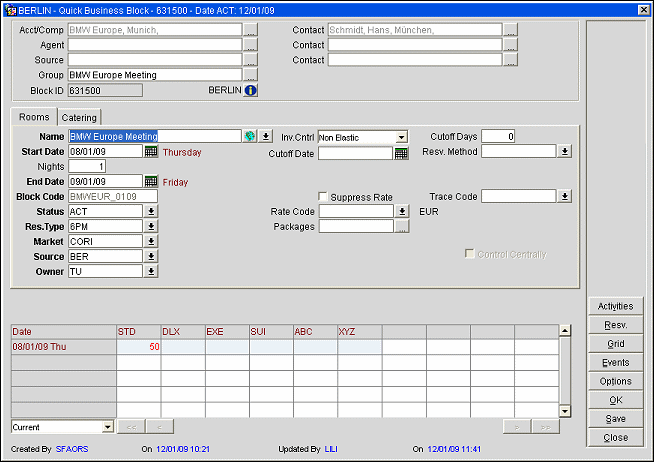Viewport: 654px width, 462px height.
Task: Open the Packages ellipsis lookup
Action: click(401, 227)
